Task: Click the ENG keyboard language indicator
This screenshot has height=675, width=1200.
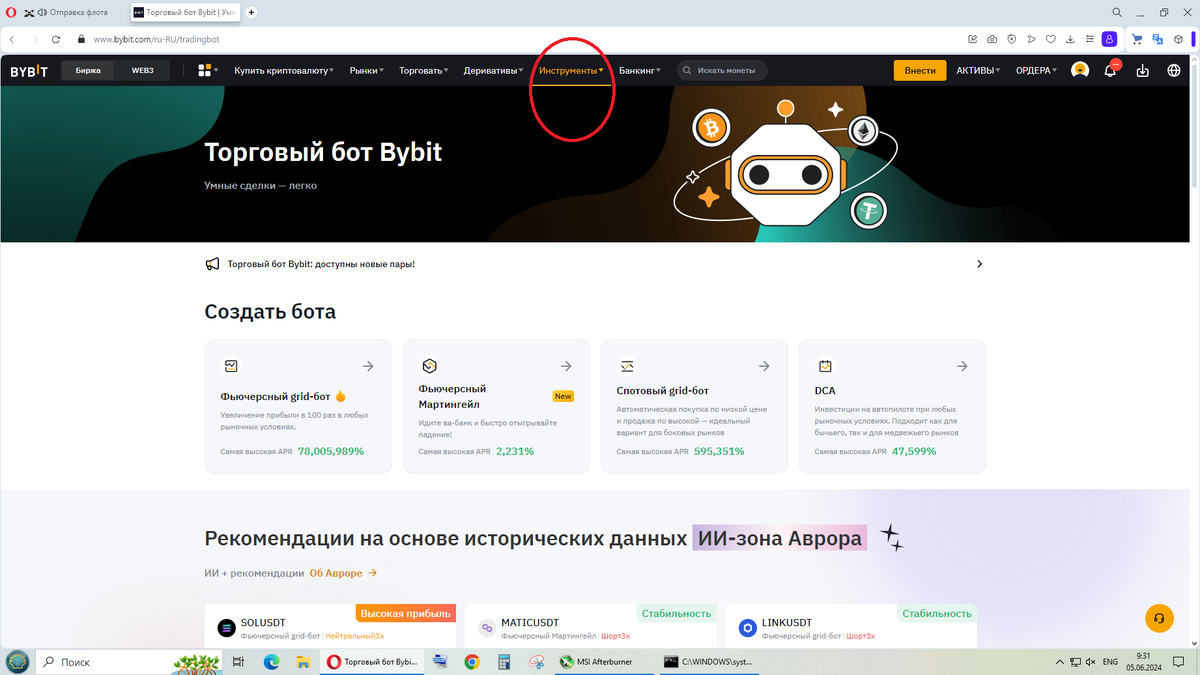Action: [x=1110, y=662]
